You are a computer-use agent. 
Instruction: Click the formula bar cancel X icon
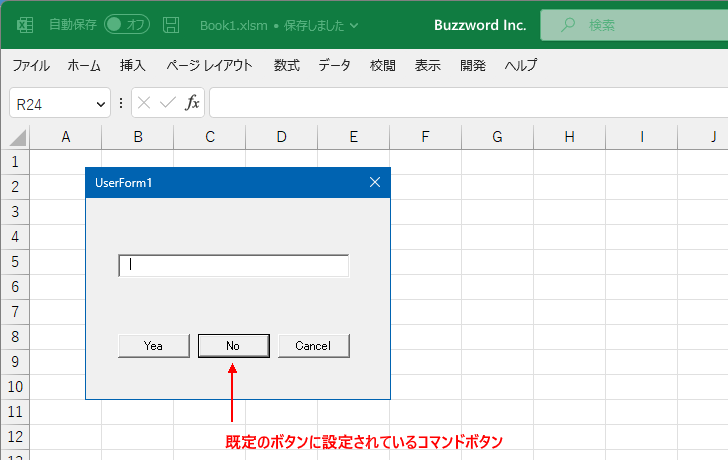(144, 103)
